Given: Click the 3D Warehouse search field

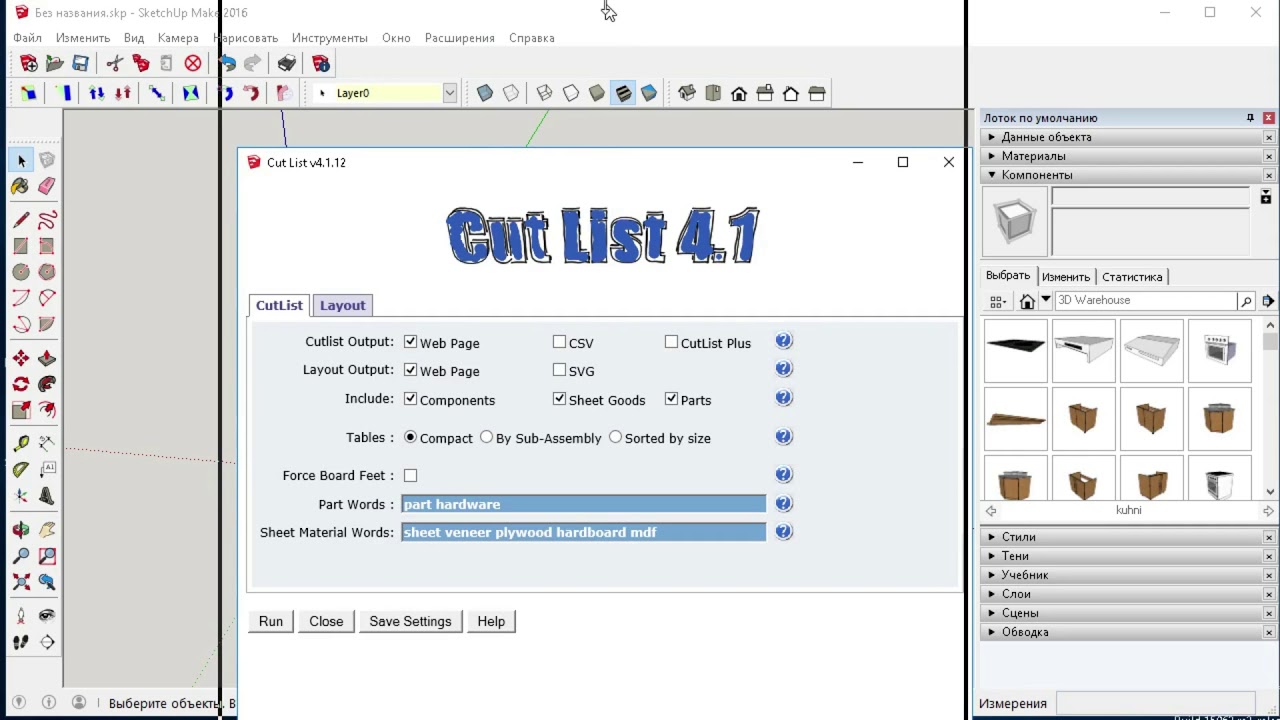Looking at the screenshot, I should click(1145, 301).
